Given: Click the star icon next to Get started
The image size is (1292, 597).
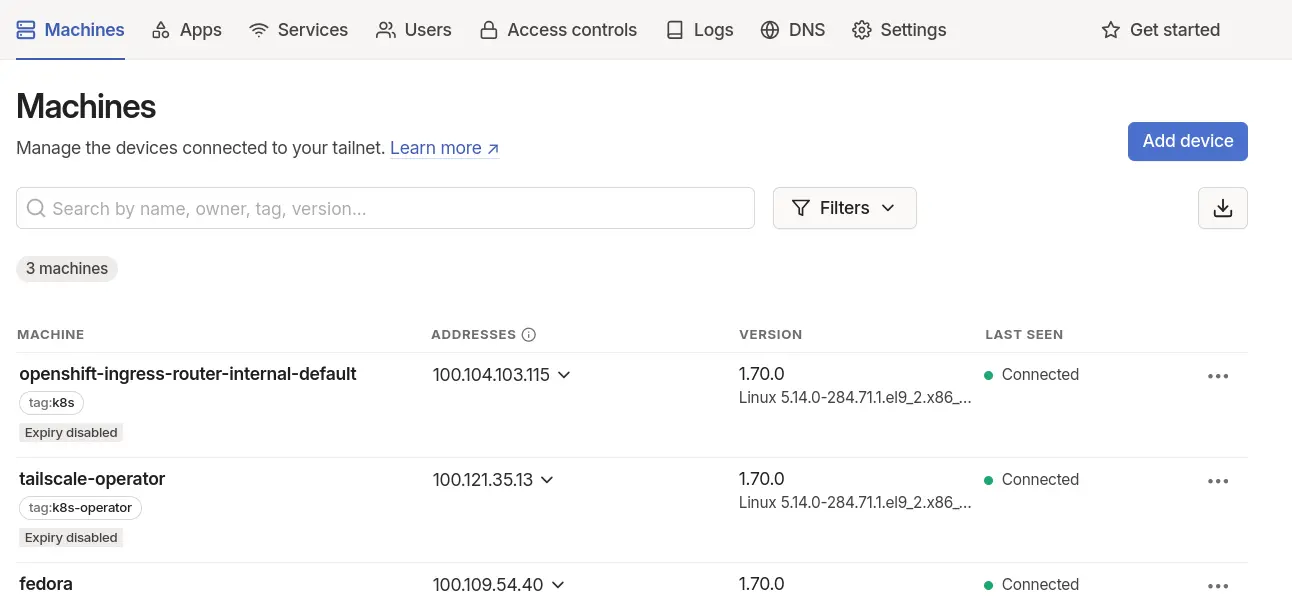Looking at the screenshot, I should 1110,30.
